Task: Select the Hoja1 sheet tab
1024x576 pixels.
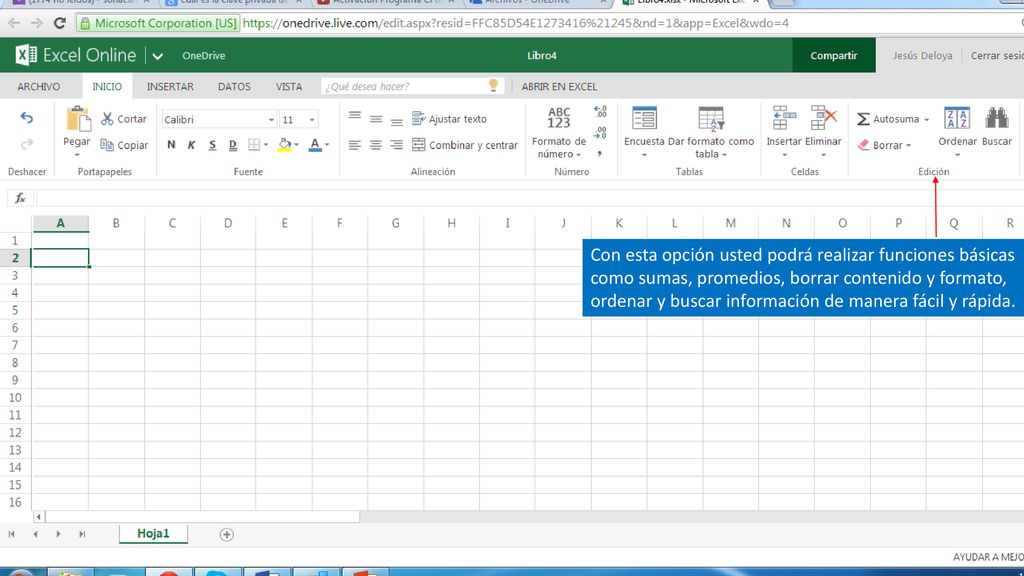Action: pos(153,534)
